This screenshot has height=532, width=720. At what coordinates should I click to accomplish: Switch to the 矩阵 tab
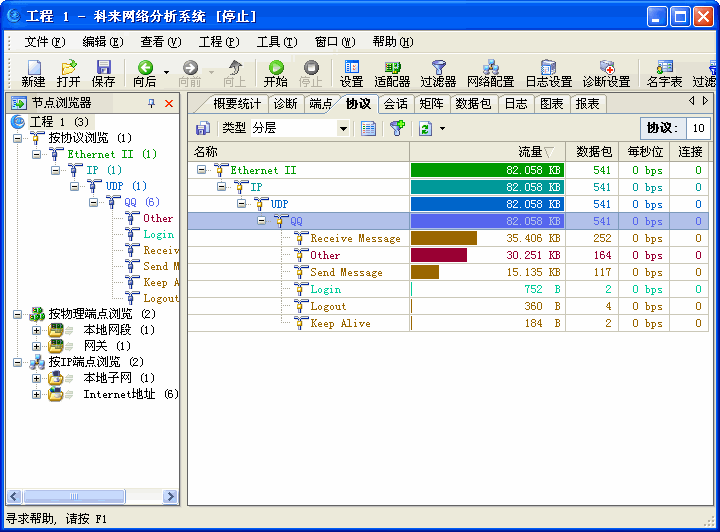coord(432,104)
